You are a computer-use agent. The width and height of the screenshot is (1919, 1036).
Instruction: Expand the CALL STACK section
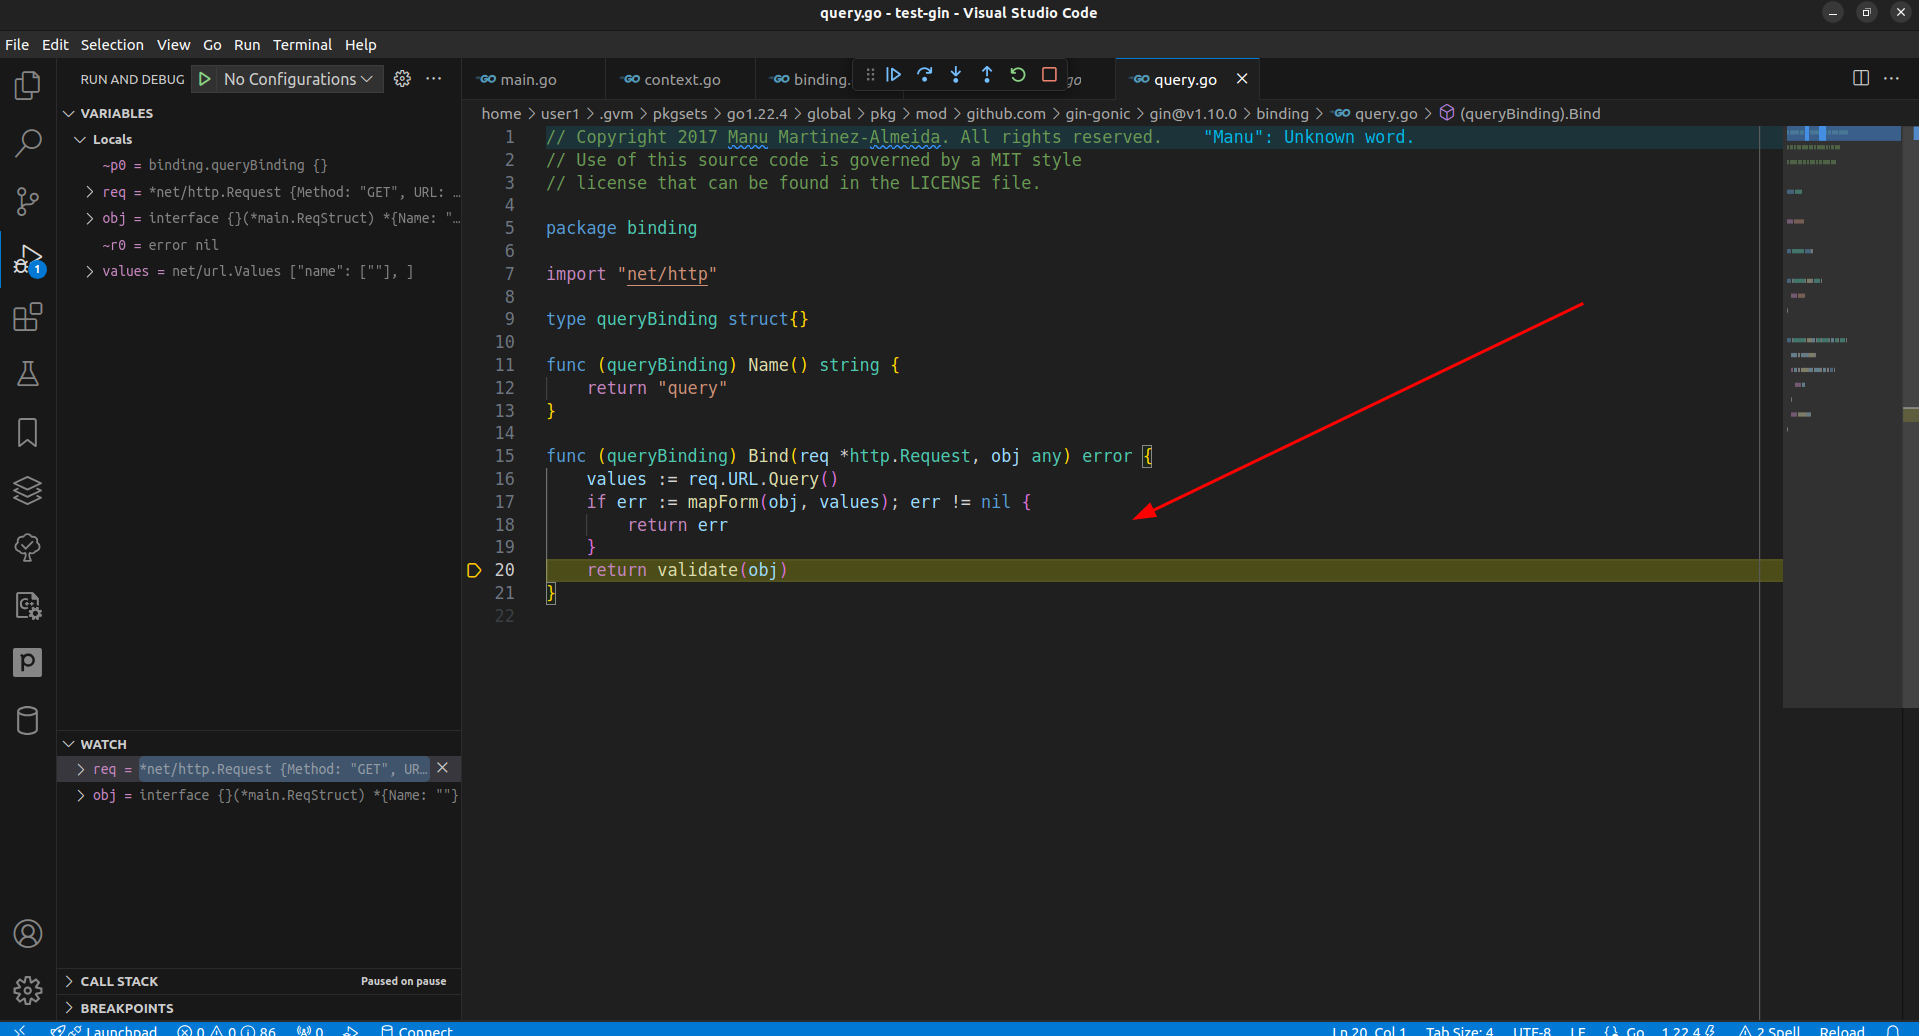pos(119,981)
